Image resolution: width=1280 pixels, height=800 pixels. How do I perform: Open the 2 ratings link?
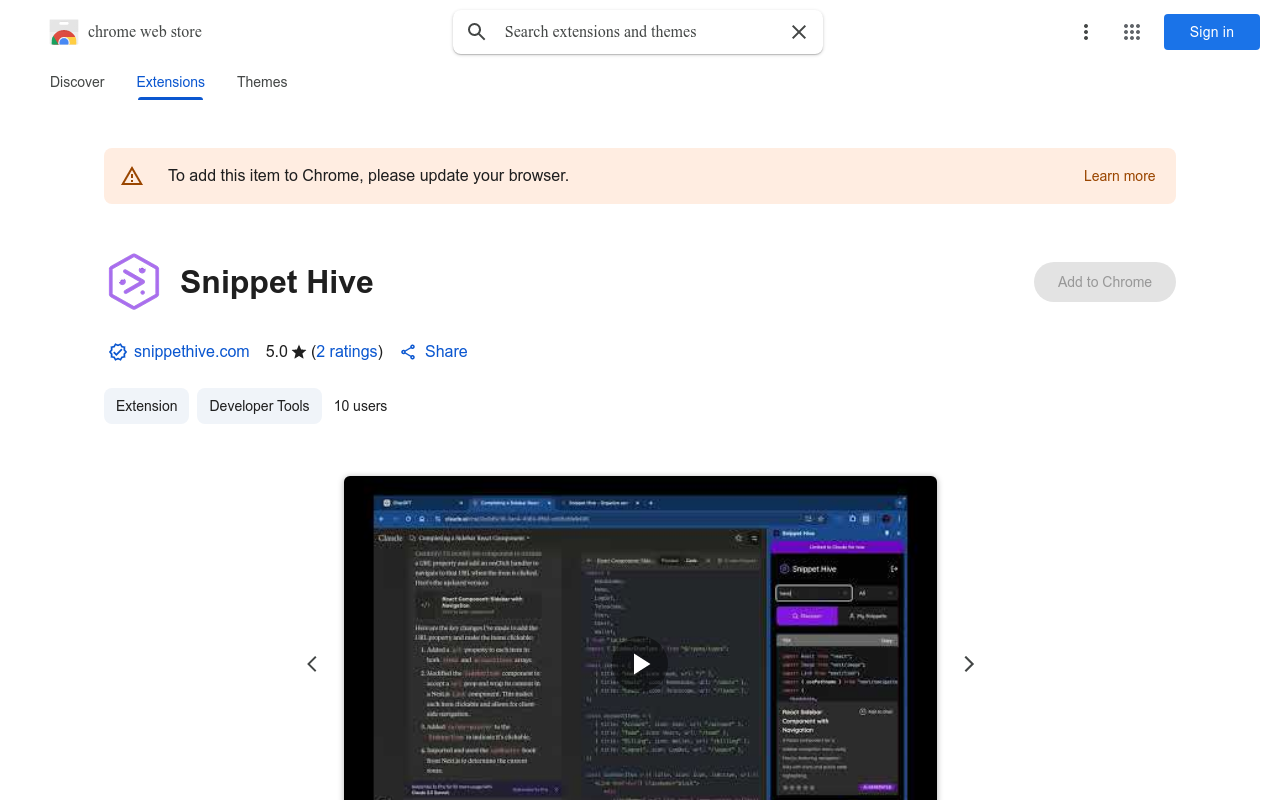pos(347,352)
